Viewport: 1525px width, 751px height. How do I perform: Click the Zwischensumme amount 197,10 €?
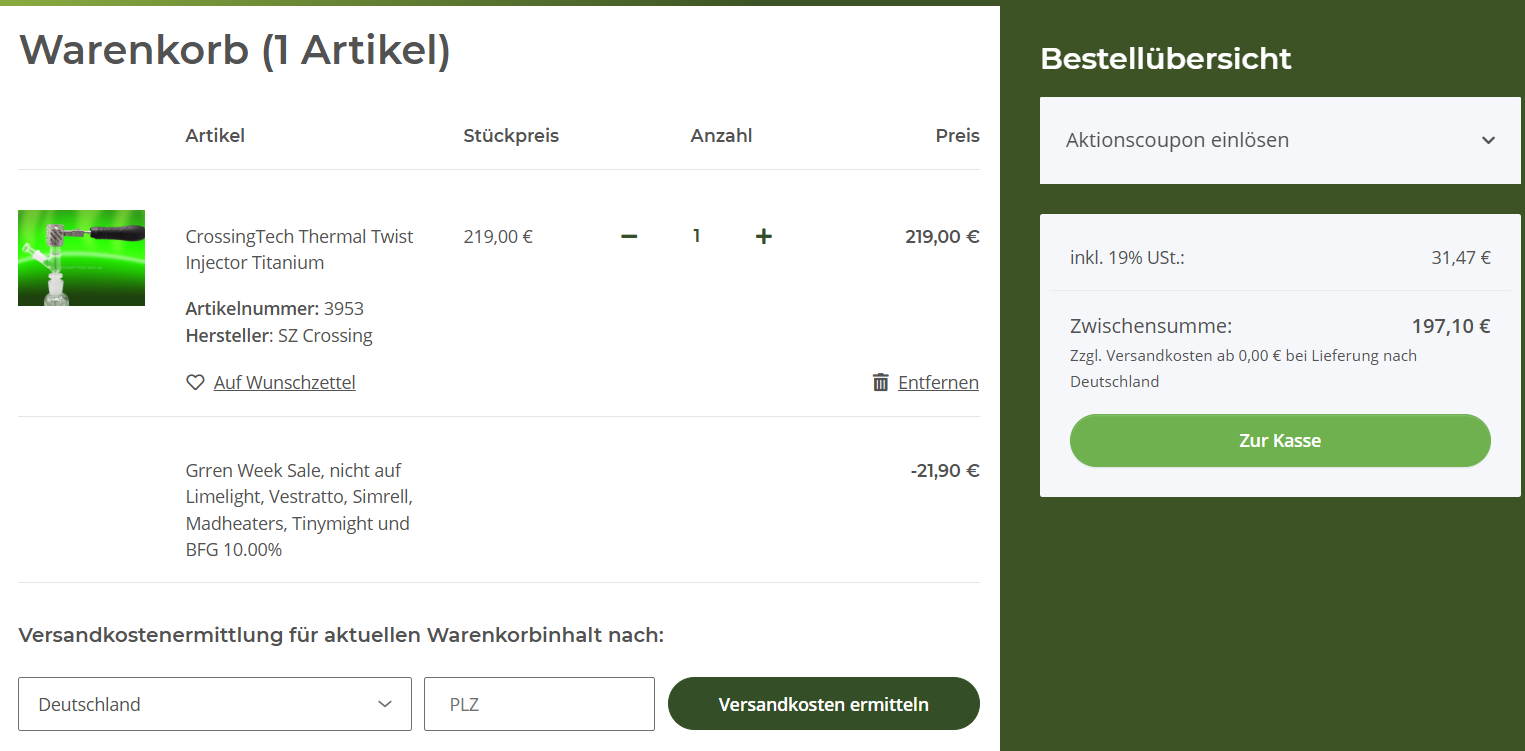[1450, 326]
